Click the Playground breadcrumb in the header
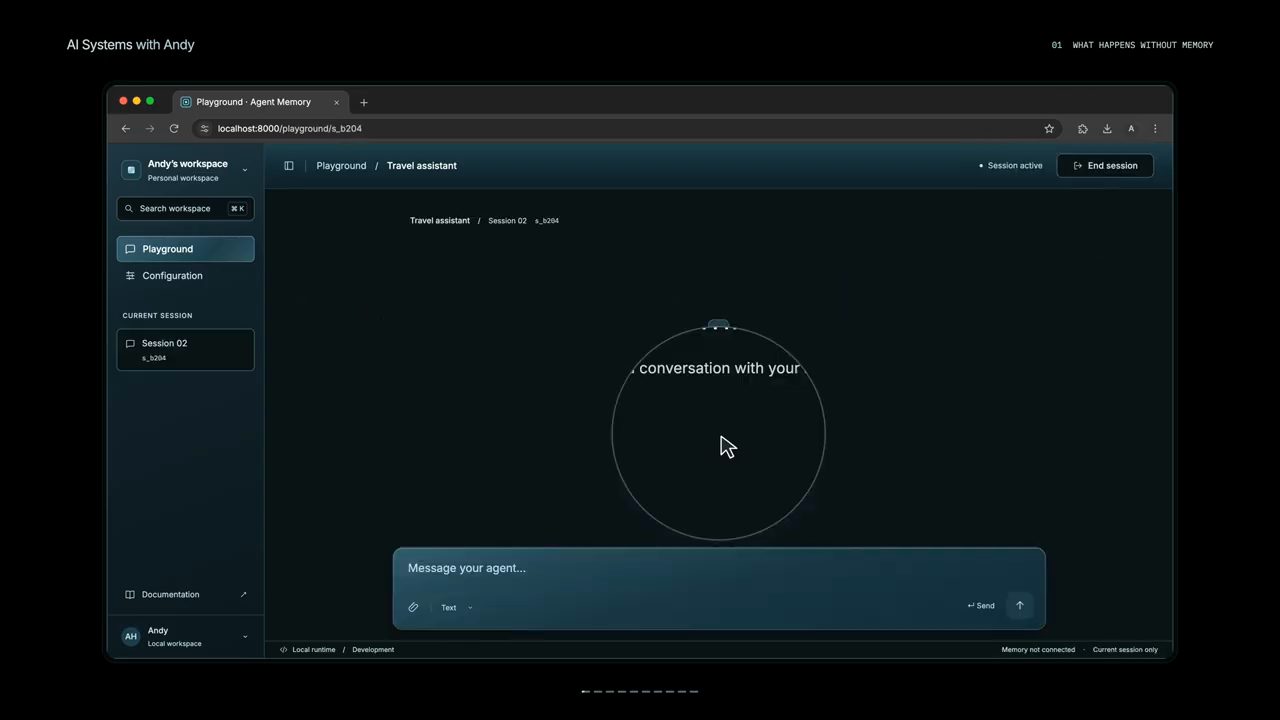Viewport: 1280px width, 720px height. 341,166
